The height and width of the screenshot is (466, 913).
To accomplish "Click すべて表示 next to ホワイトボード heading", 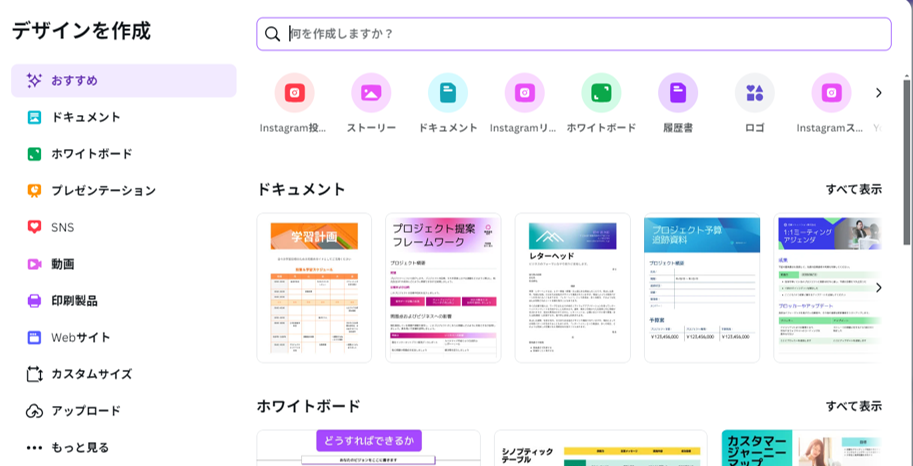I will (x=853, y=406).
